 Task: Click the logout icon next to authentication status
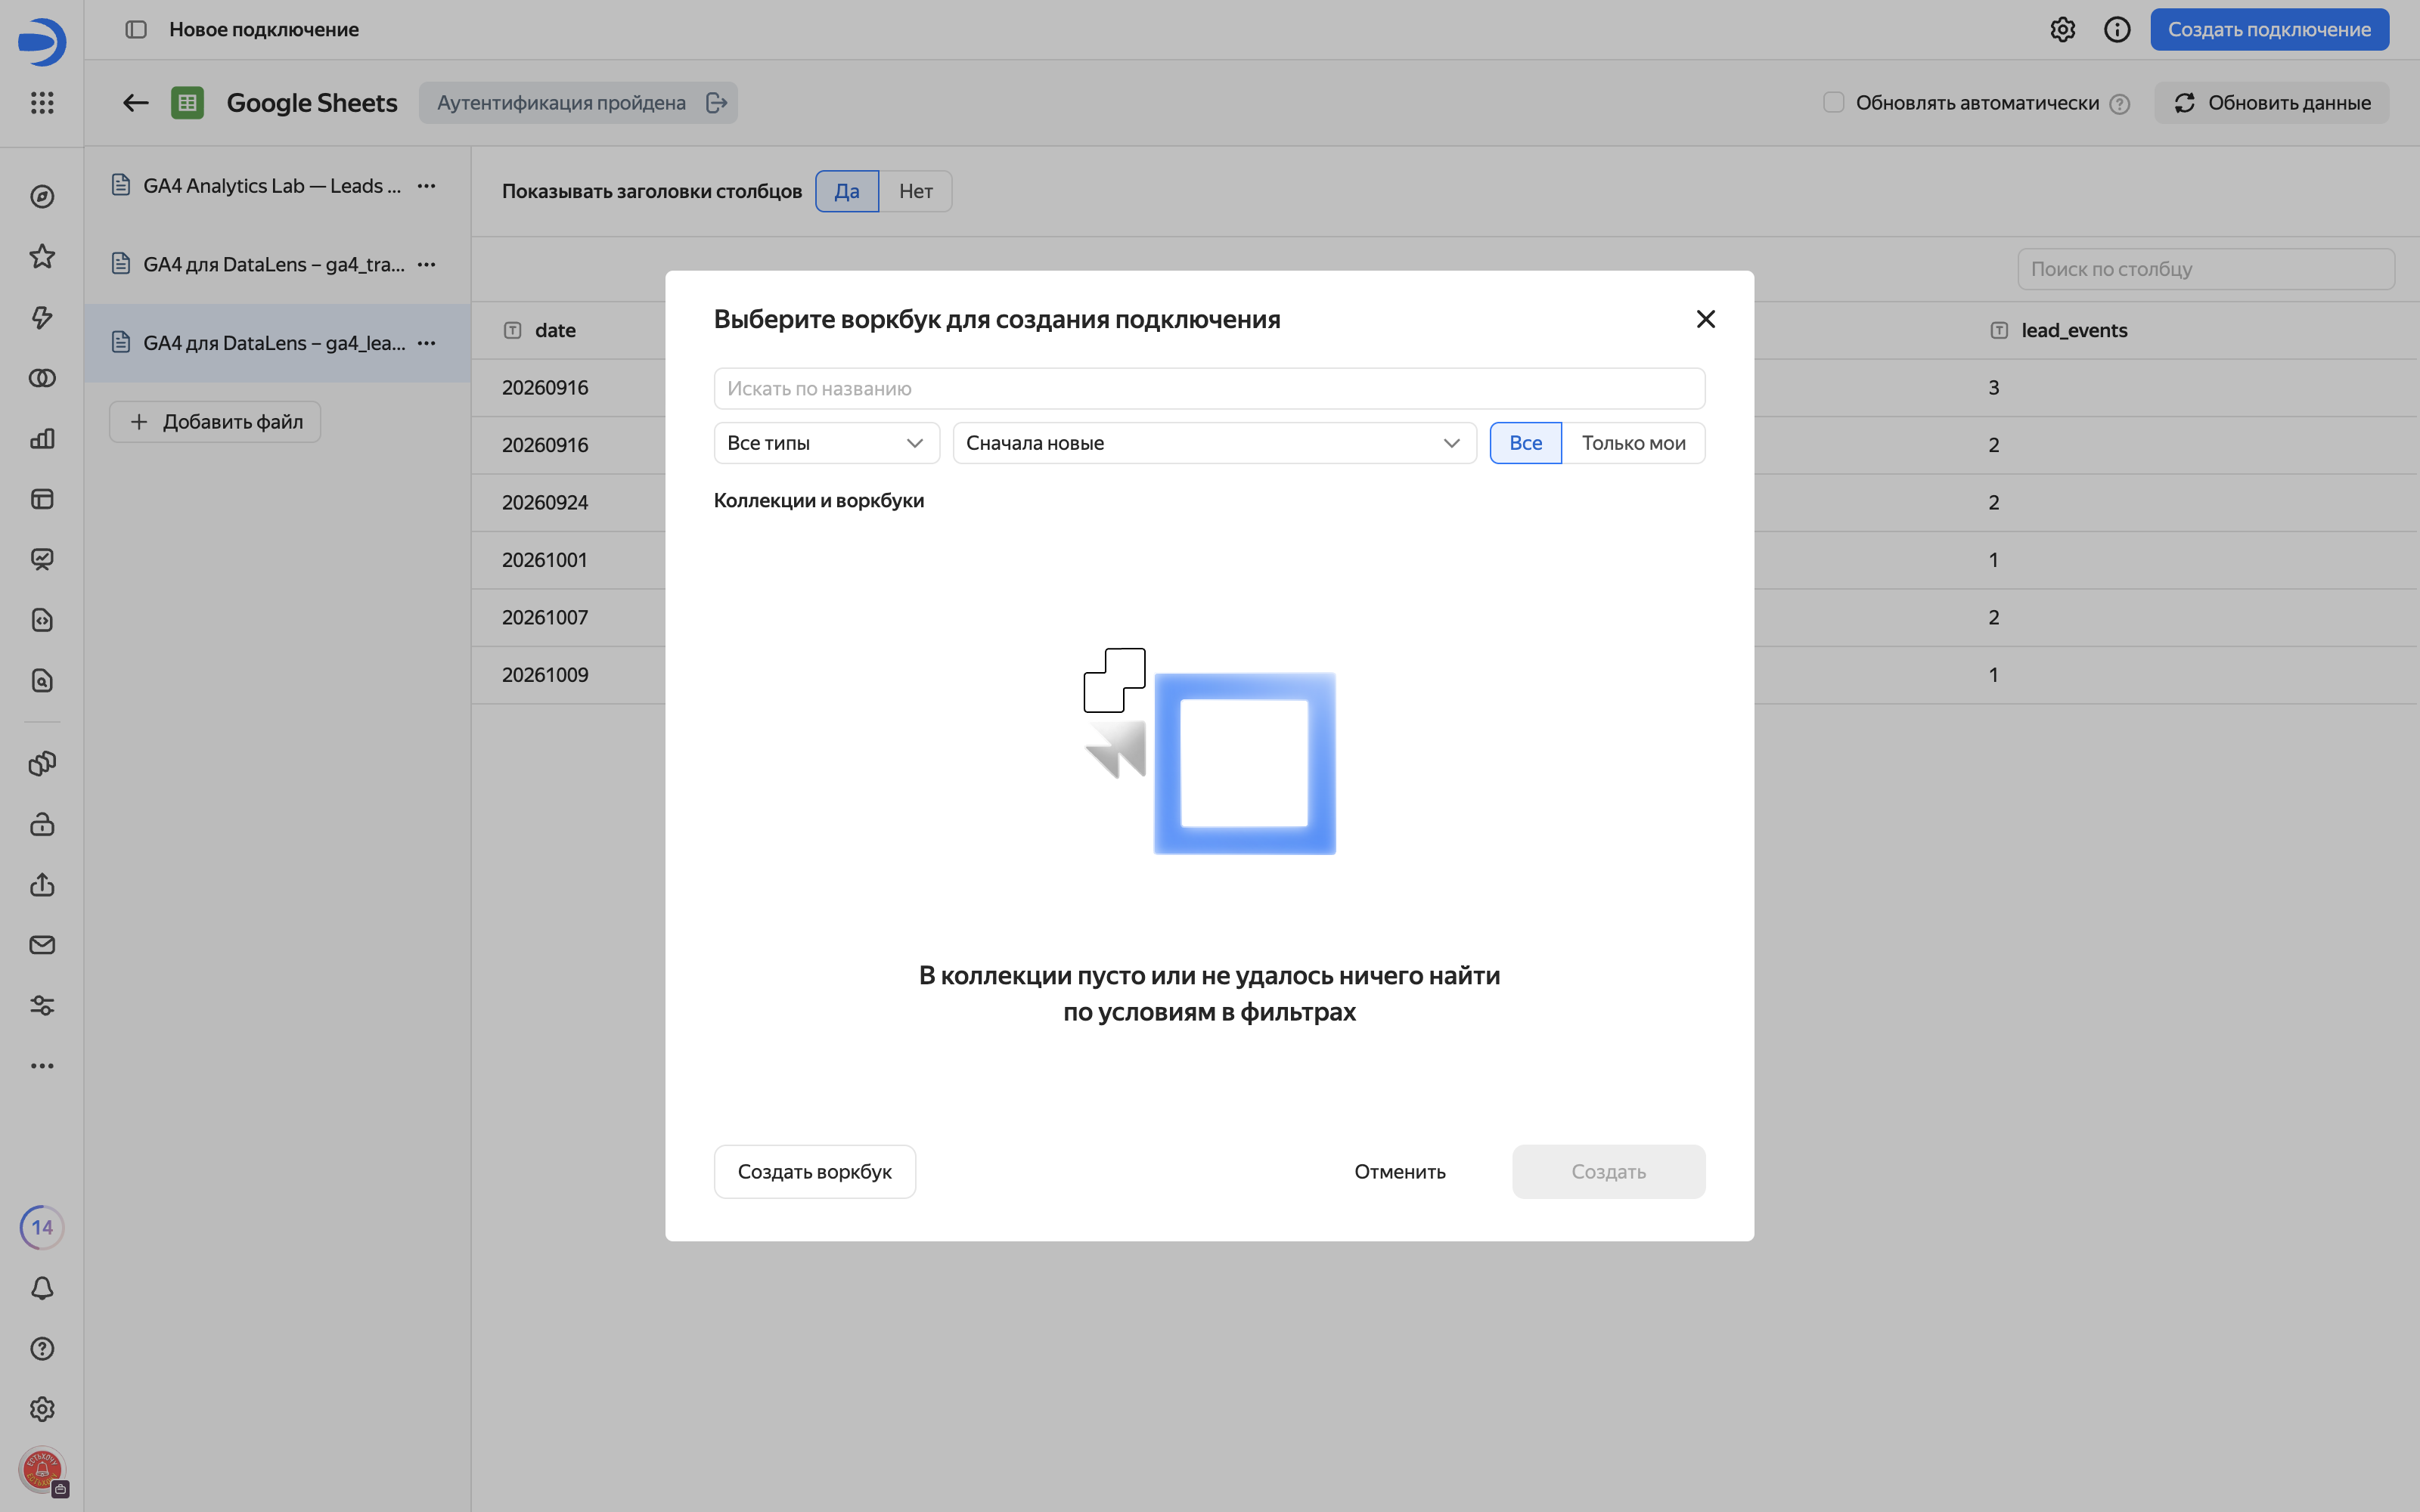point(716,103)
